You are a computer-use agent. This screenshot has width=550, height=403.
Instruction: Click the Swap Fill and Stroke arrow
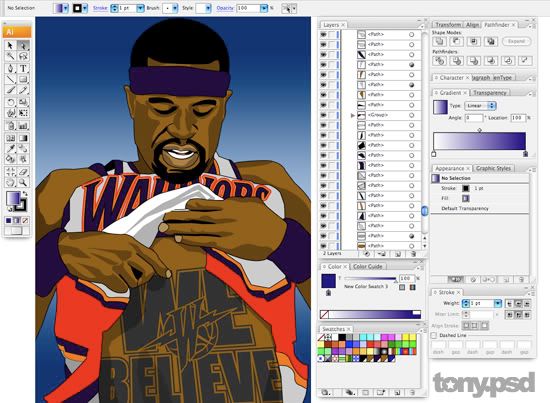tap(25, 194)
